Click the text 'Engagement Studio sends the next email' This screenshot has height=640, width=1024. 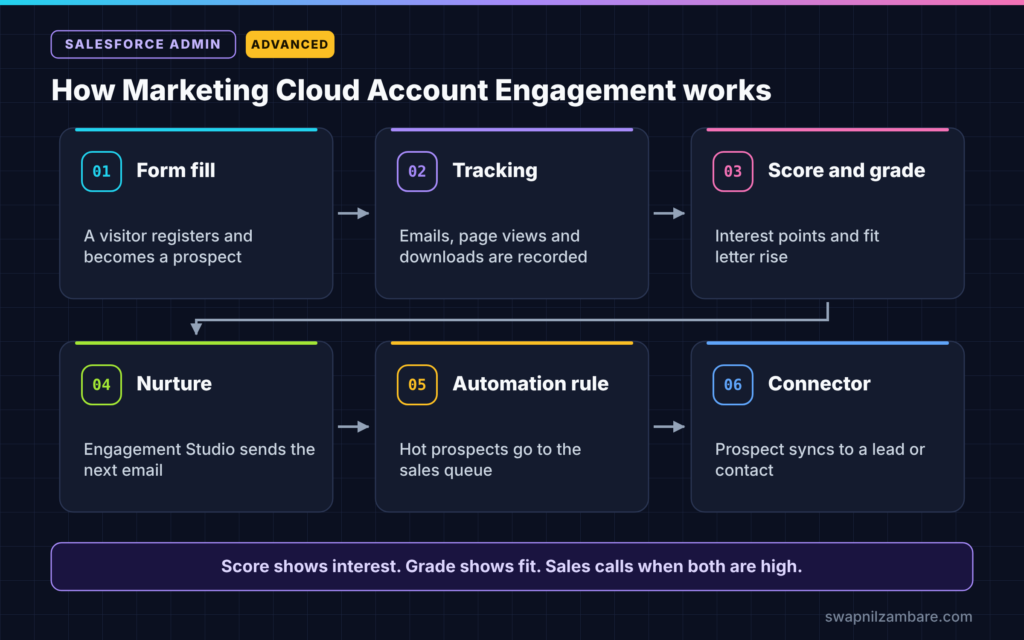point(199,460)
